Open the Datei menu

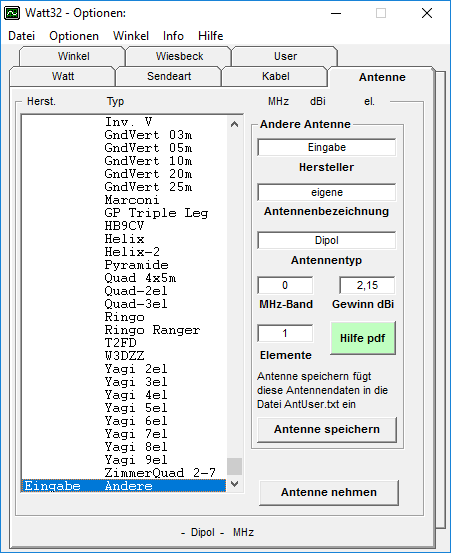[22, 36]
